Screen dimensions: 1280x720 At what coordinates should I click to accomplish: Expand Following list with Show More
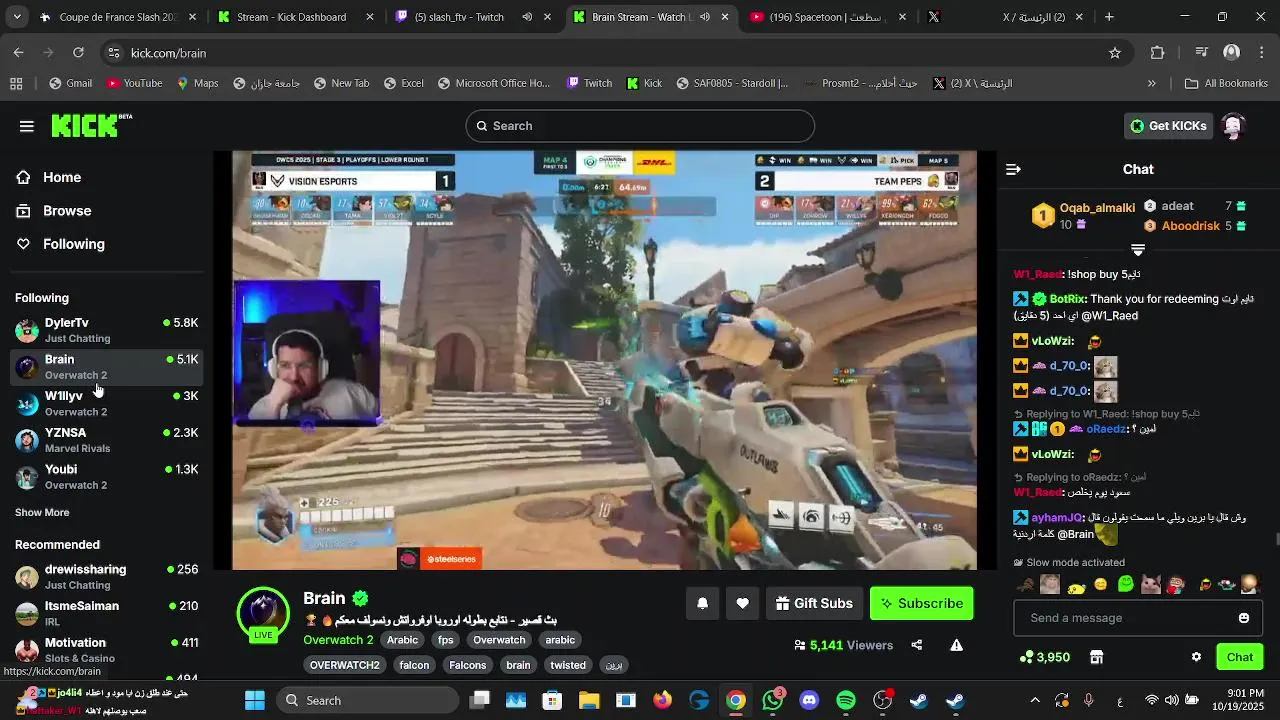[42, 512]
